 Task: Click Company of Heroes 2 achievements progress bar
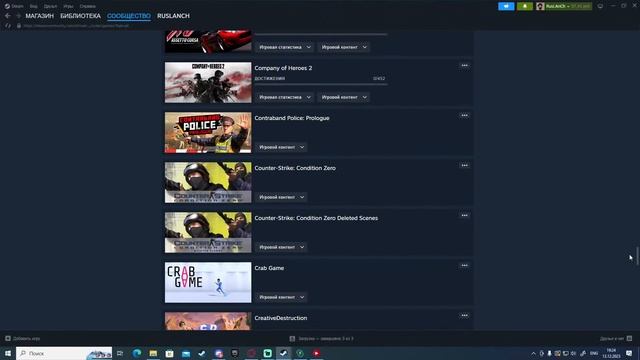pyautogui.click(x=321, y=84)
